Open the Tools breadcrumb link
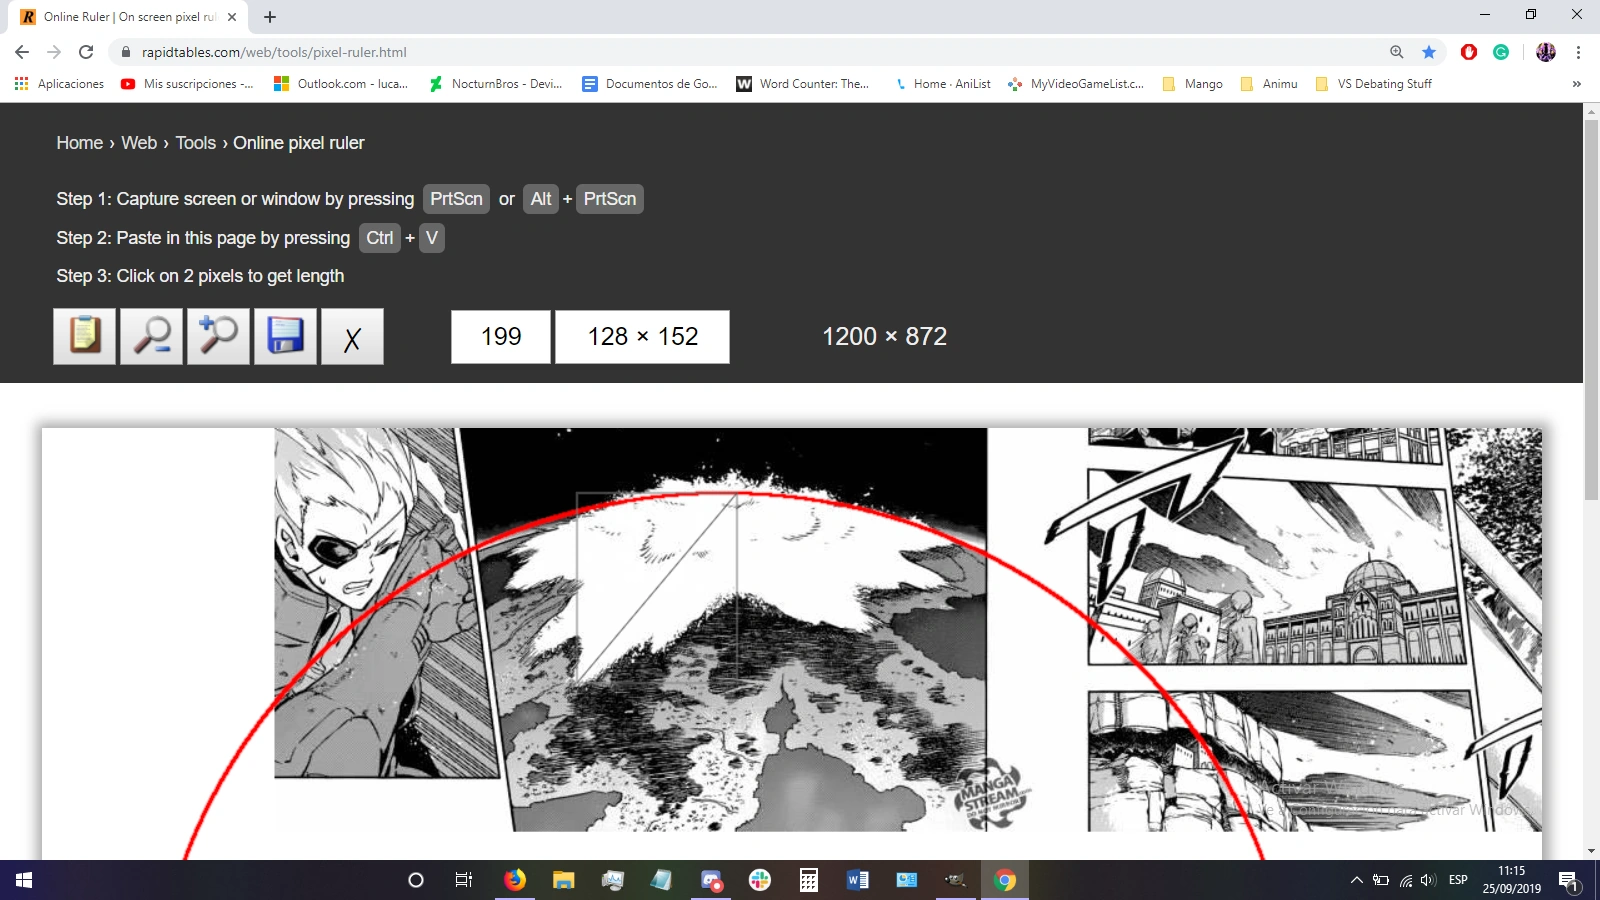1600x900 pixels. pyautogui.click(x=196, y=143)
